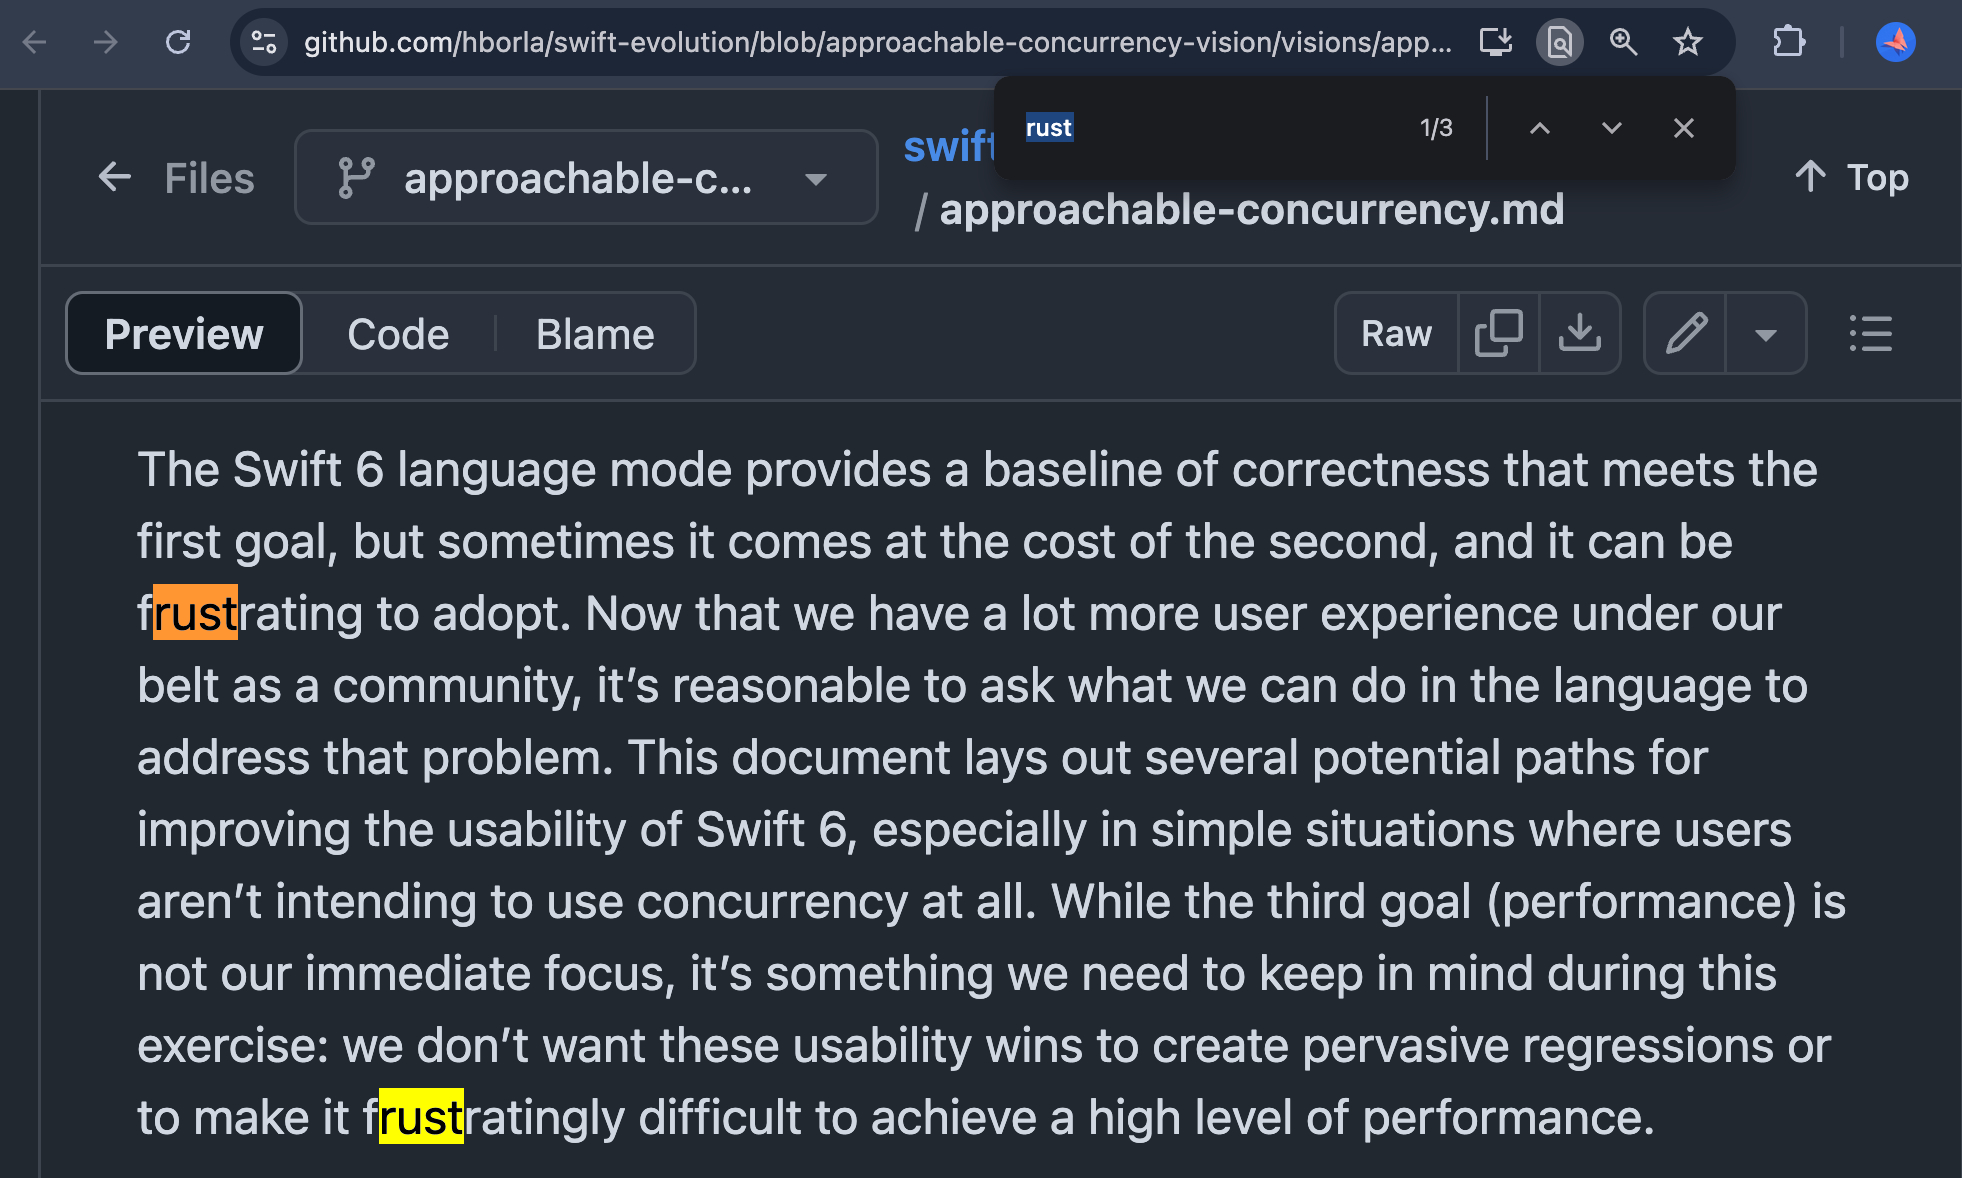Copy raw file contents icon
The width and height of the screenshot is (1962, 1178).
[1498, 334]
